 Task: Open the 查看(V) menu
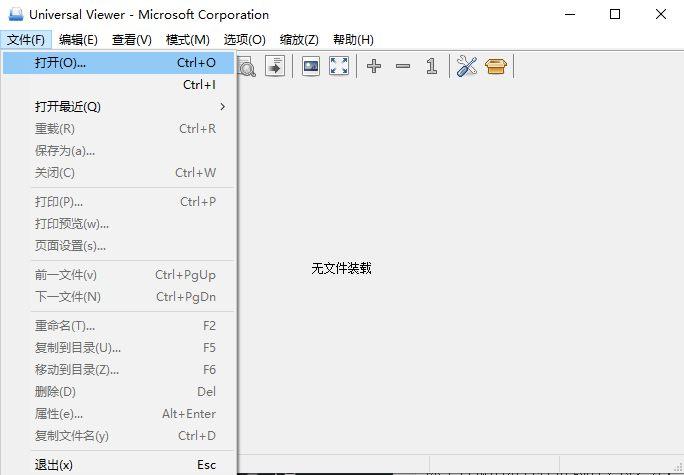(x=132, y=40)
